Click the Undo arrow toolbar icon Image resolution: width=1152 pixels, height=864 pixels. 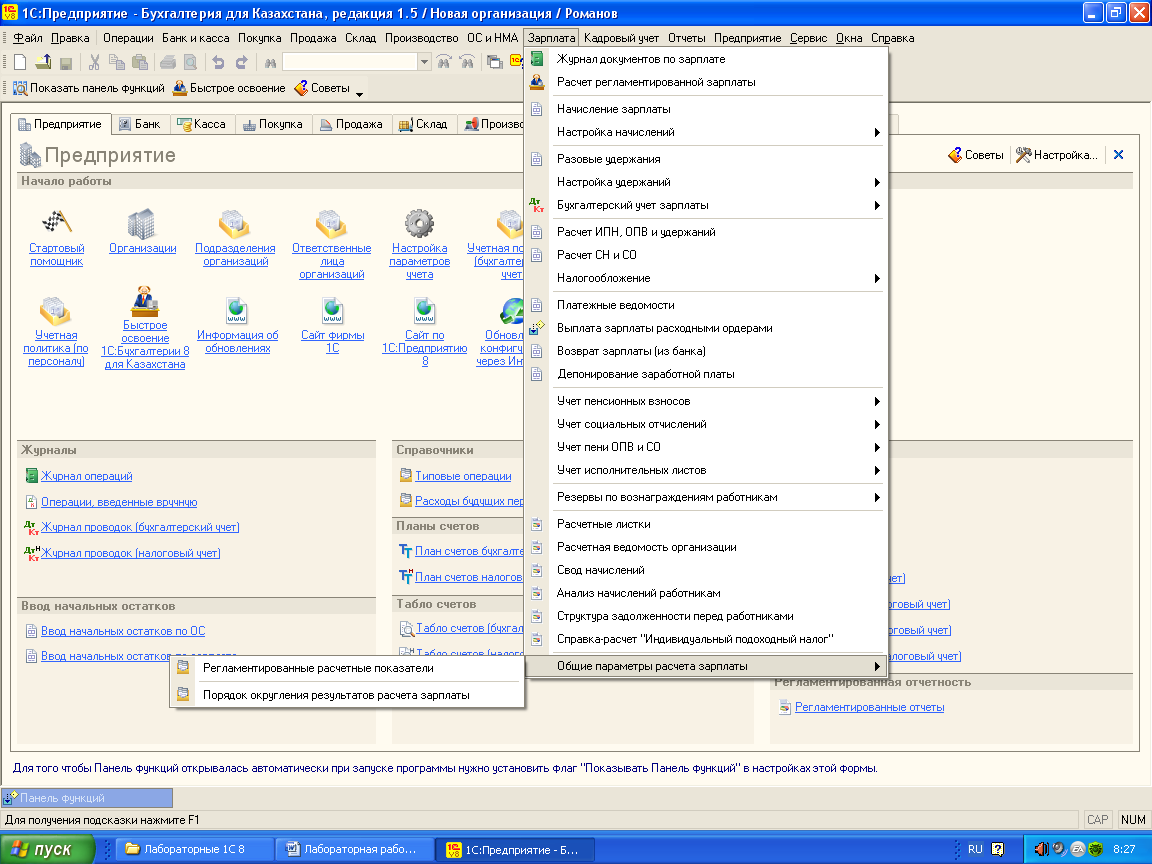point(217,63)
